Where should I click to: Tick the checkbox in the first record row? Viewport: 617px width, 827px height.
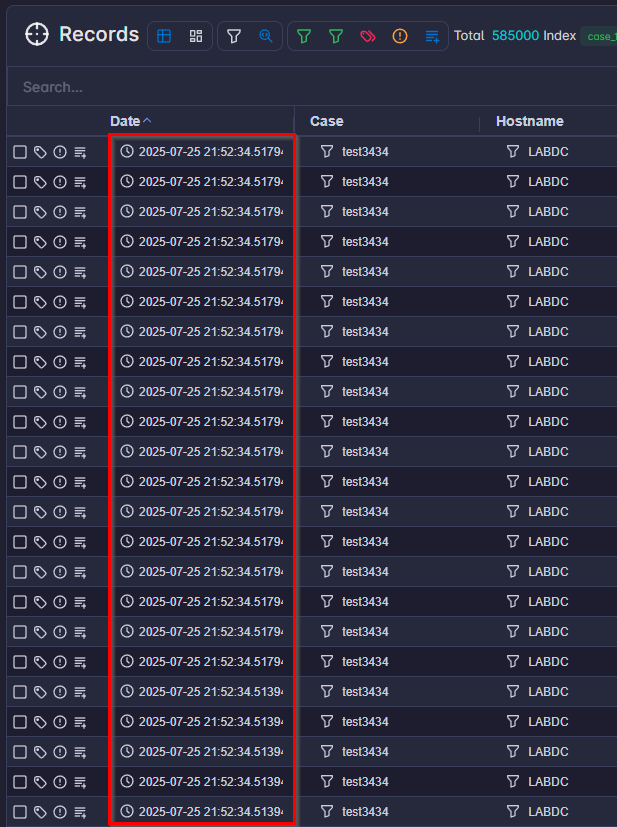point(20,152)
